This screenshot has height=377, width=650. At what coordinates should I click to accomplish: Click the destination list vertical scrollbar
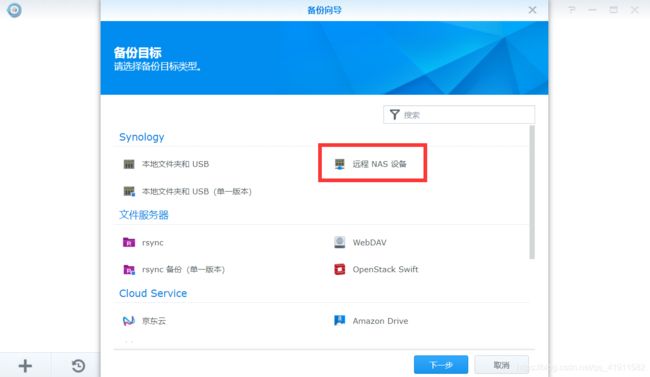coord(532,192)
